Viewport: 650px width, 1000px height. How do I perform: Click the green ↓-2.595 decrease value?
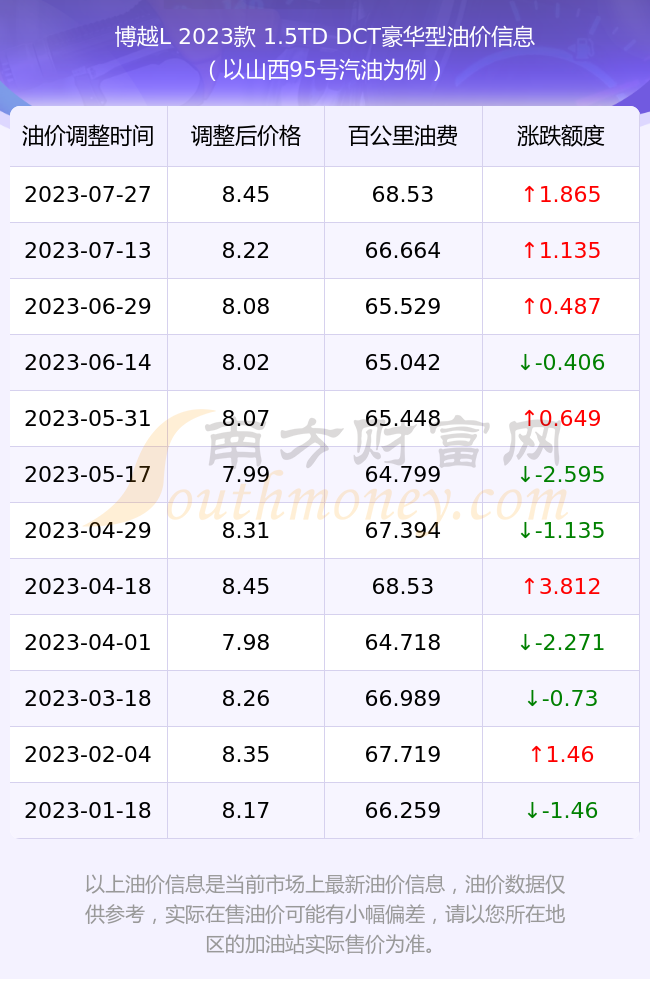[561, 474]
